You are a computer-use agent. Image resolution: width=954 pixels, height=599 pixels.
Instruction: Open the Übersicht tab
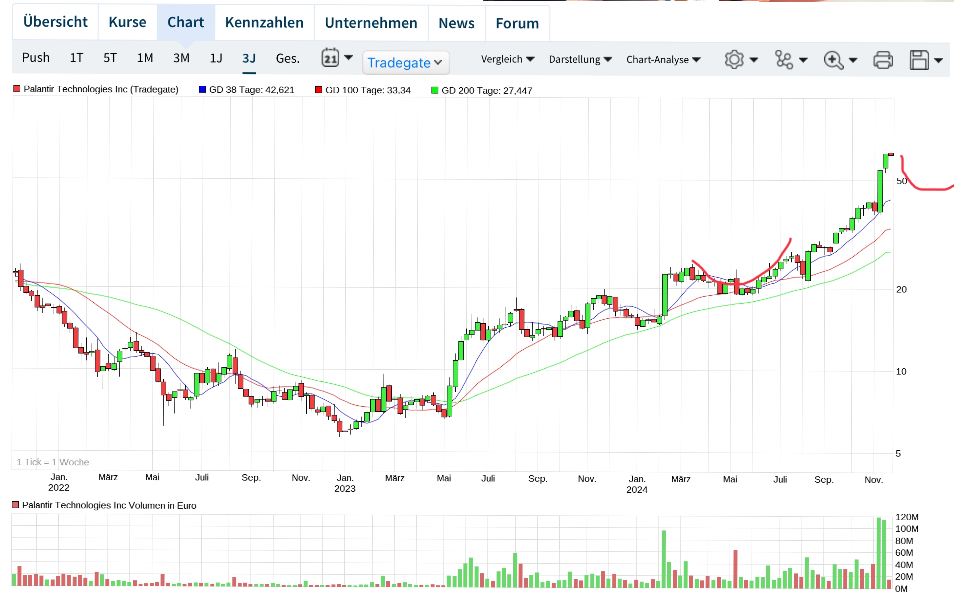coord(55,23)
